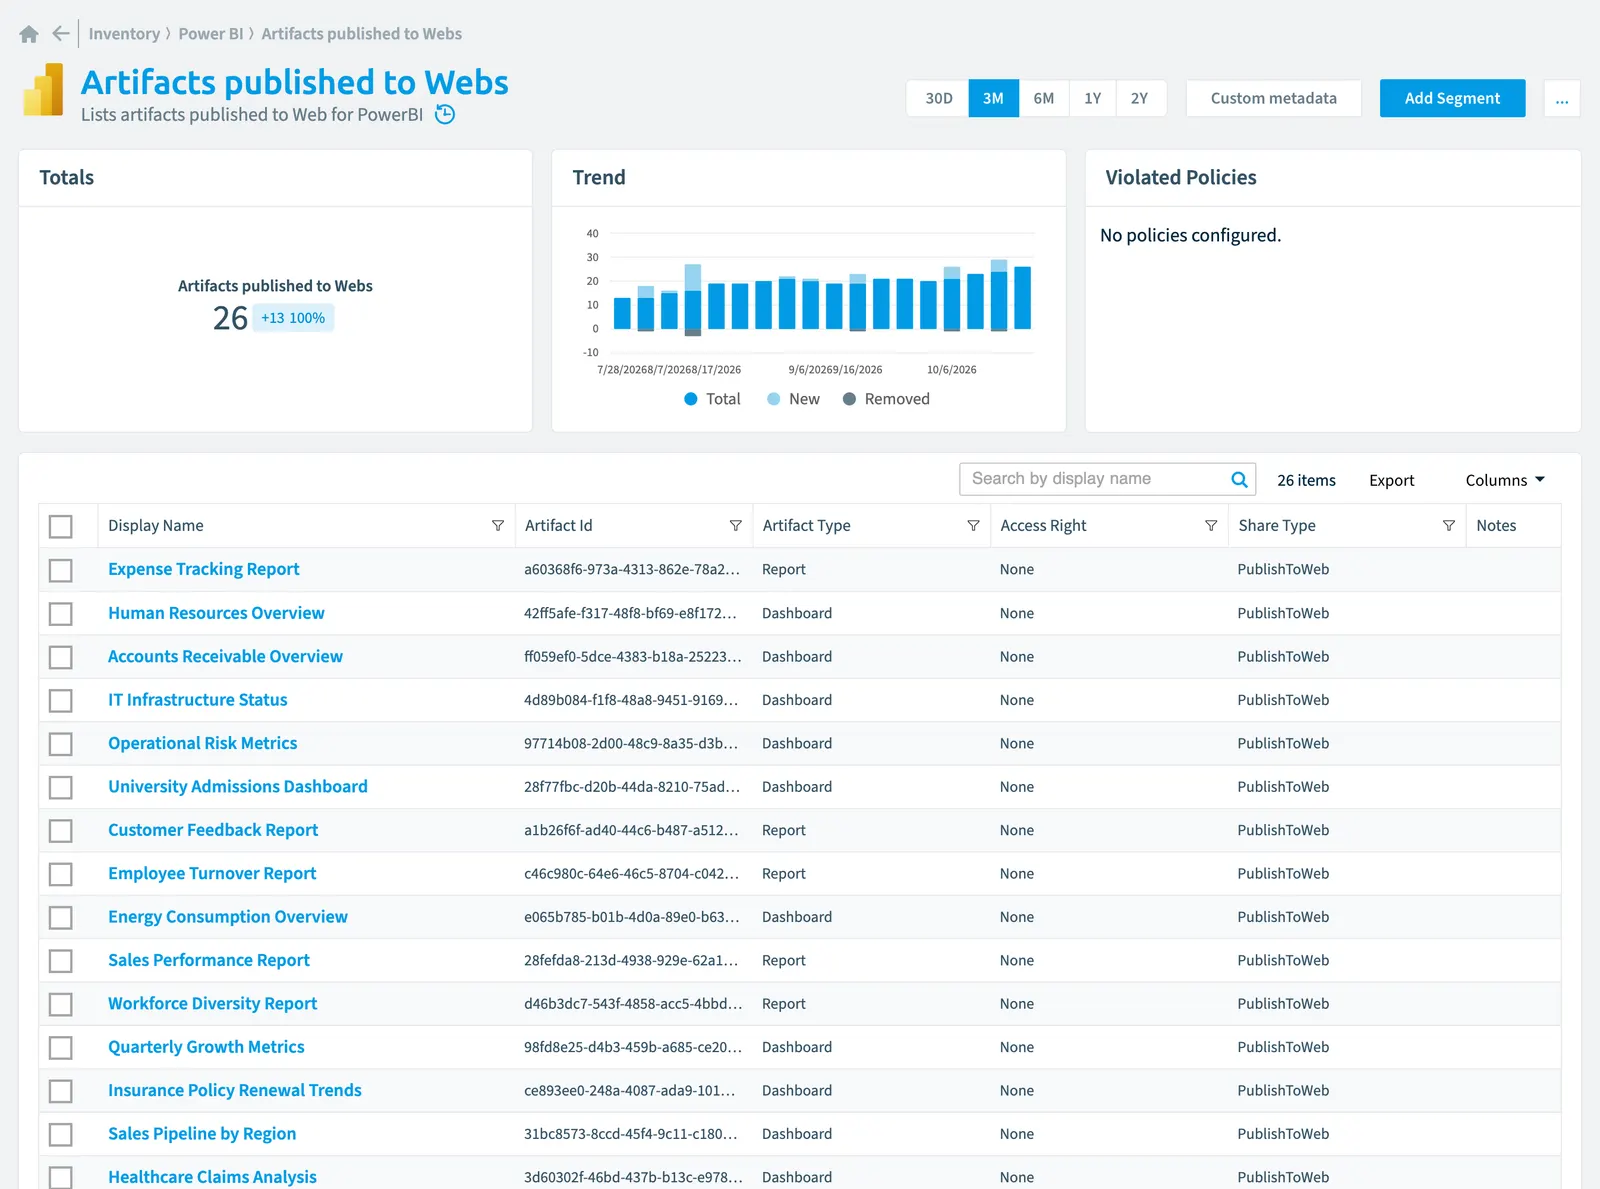The width and height of the screenshot is (1600, 1189).
Task: Check the Expense Tracking Report row
Action: (61, 570)
